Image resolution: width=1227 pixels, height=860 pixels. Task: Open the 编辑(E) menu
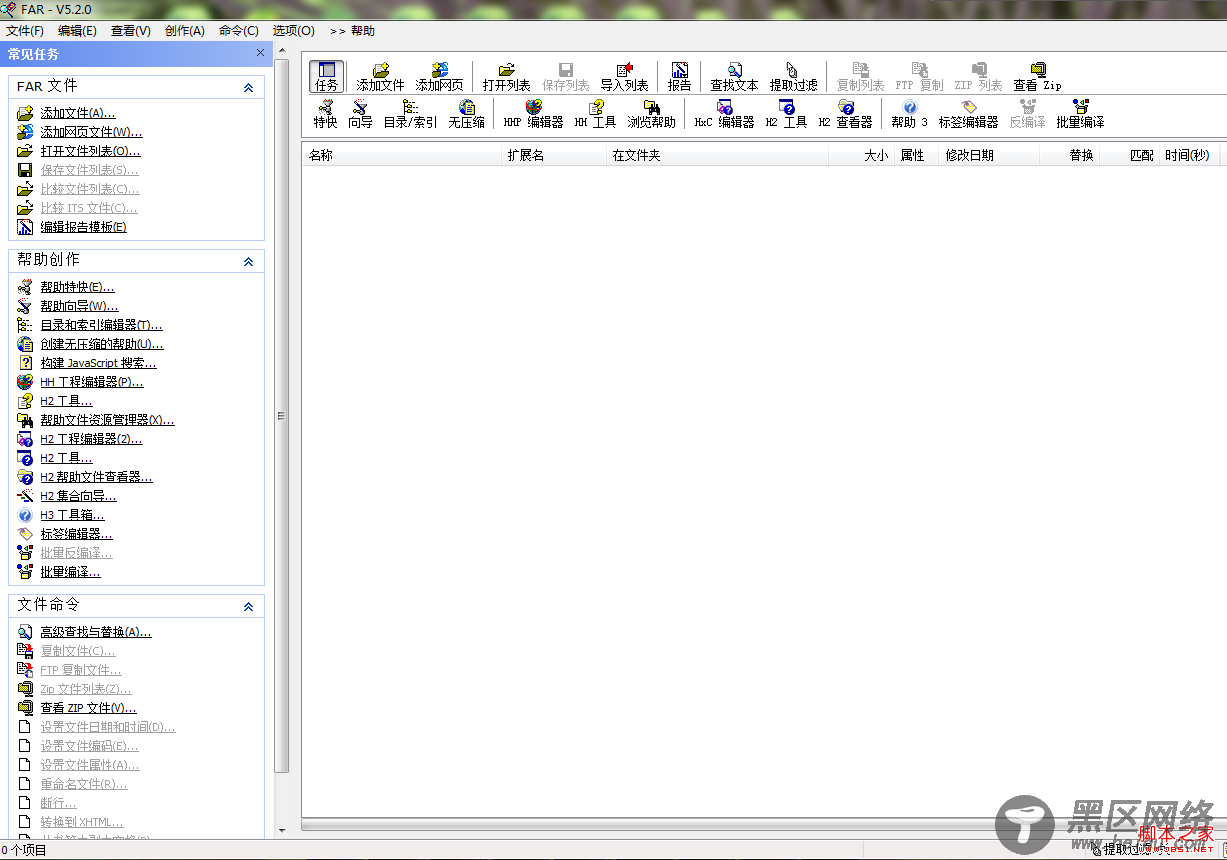tap(78, 31)
